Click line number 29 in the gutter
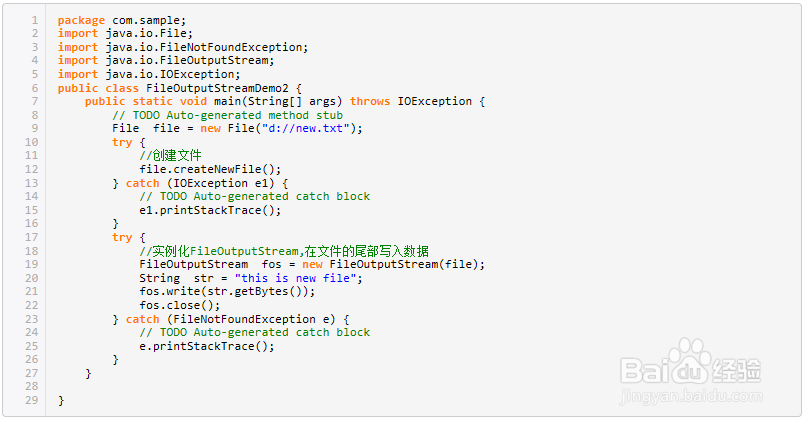This screenshot has width=809, height=424. click(x=32, y=400)
